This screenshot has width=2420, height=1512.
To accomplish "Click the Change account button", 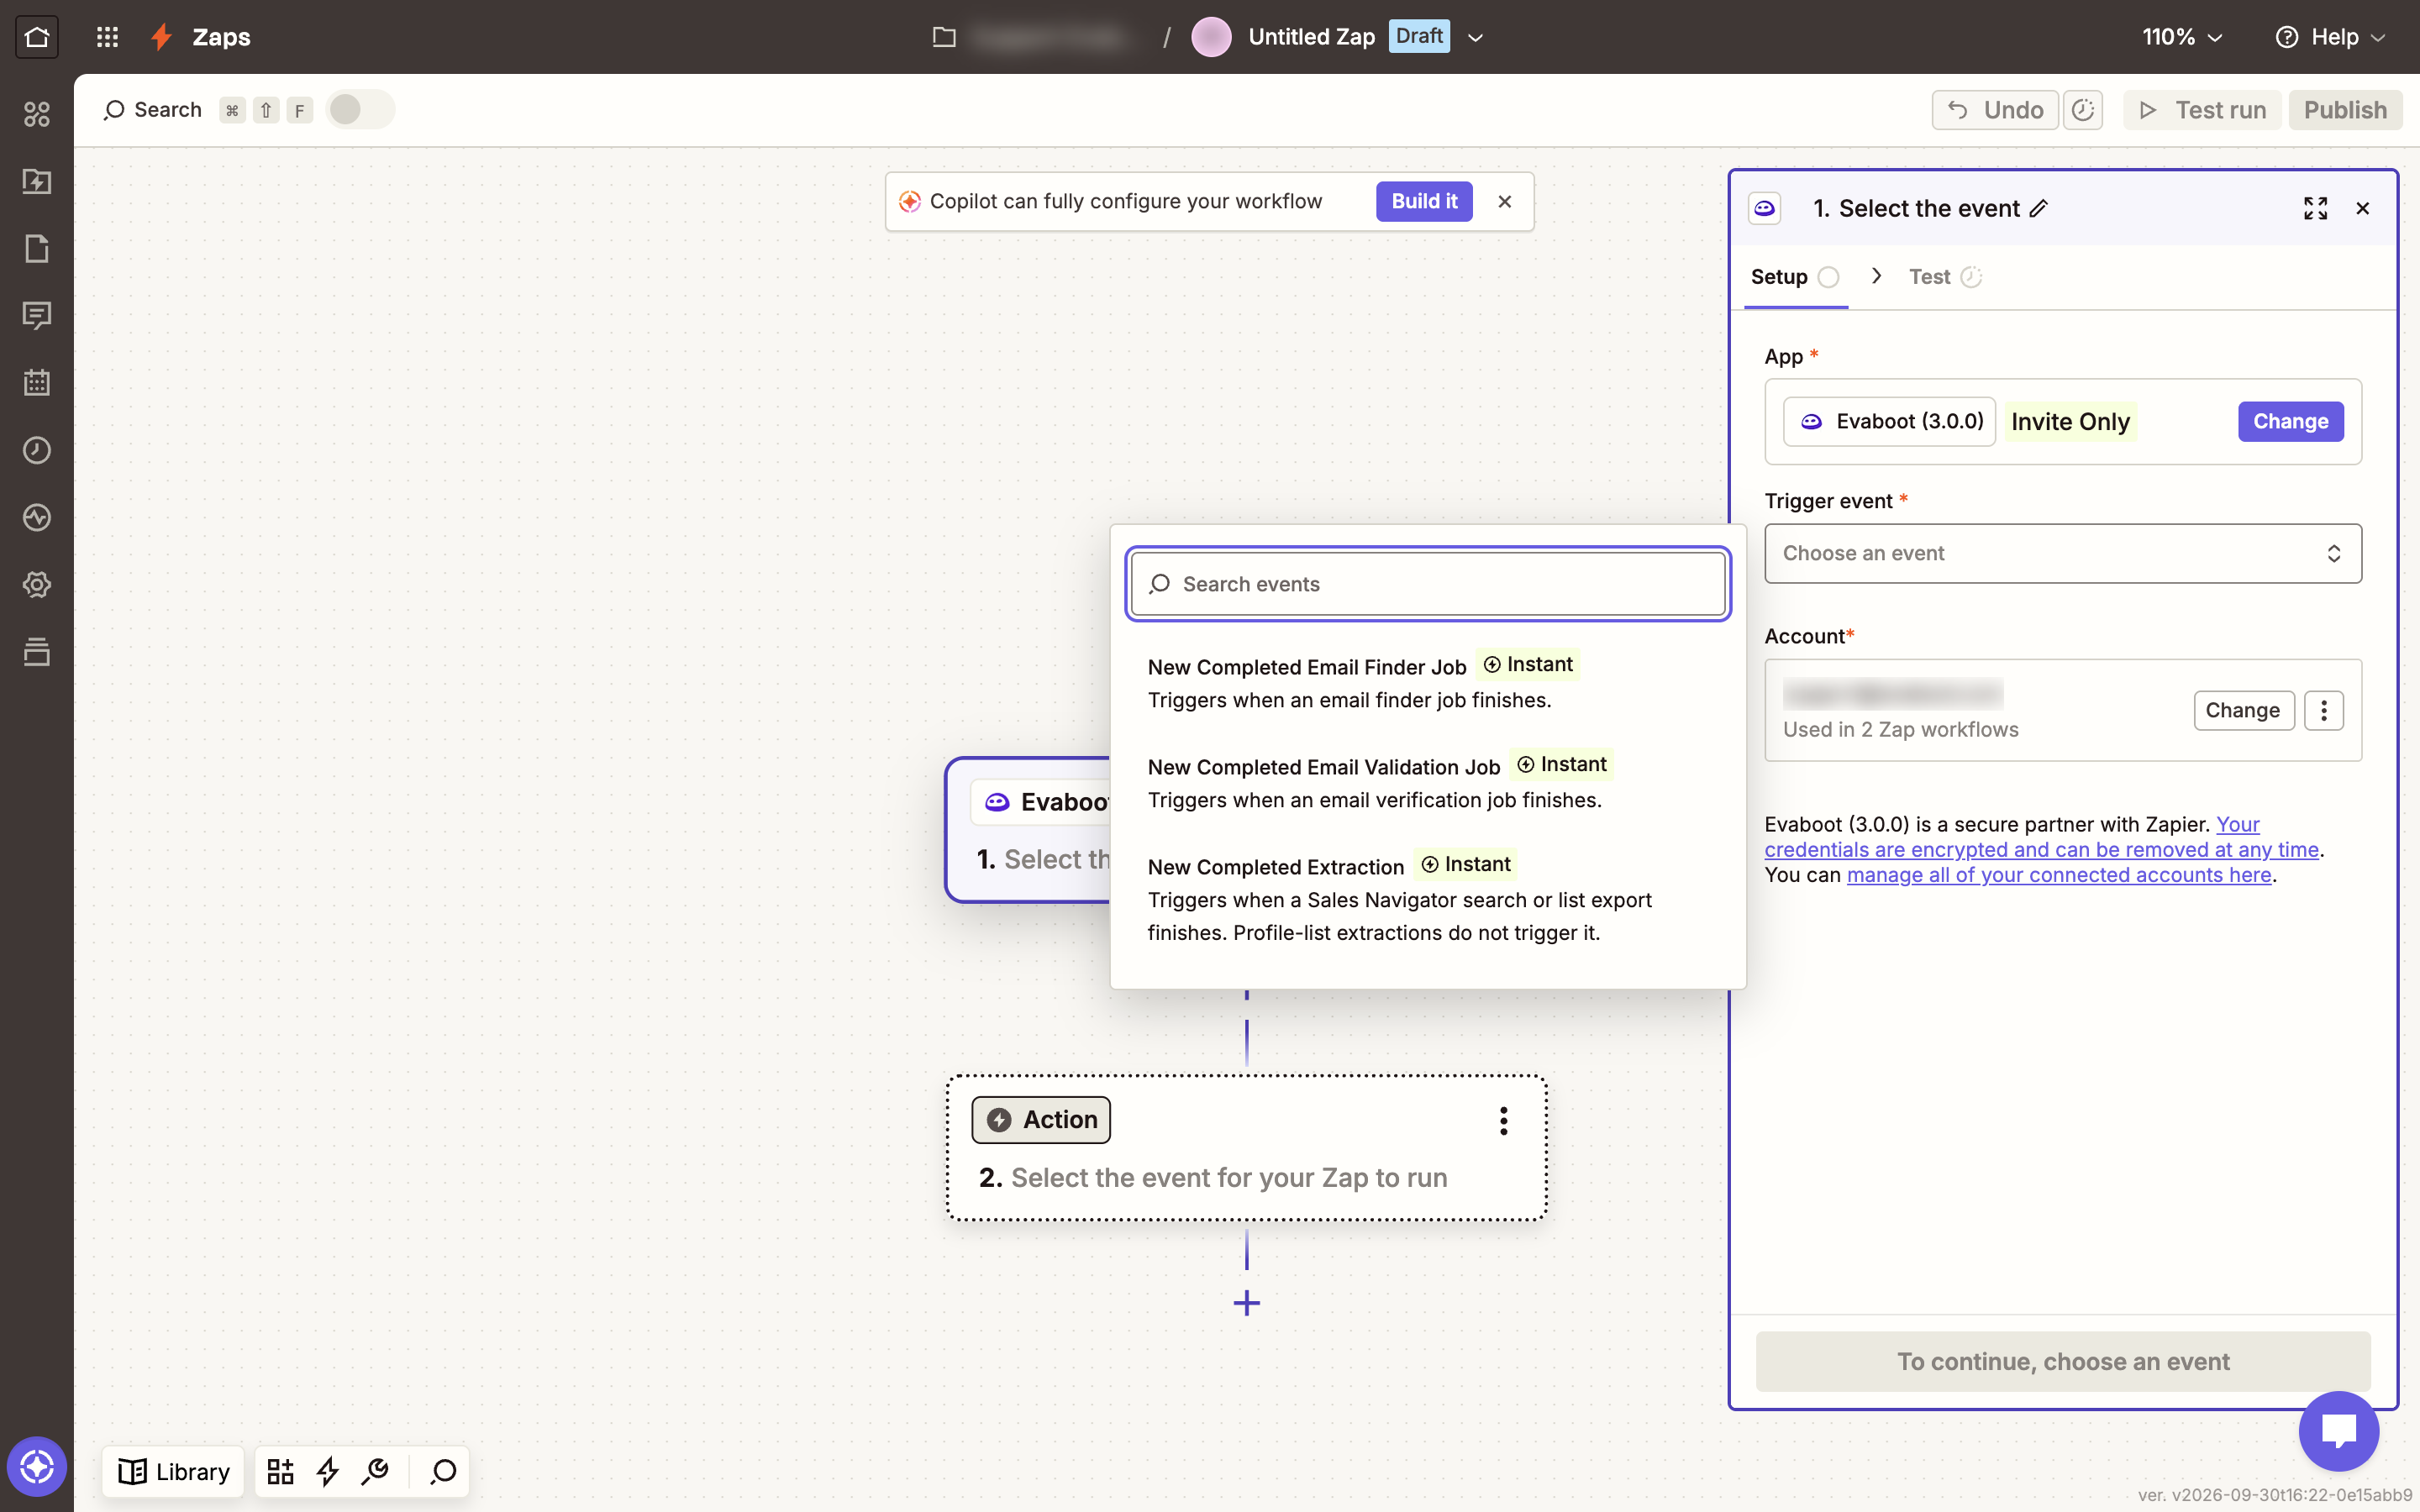I will pyautogui.click(x=2243, y=711).
